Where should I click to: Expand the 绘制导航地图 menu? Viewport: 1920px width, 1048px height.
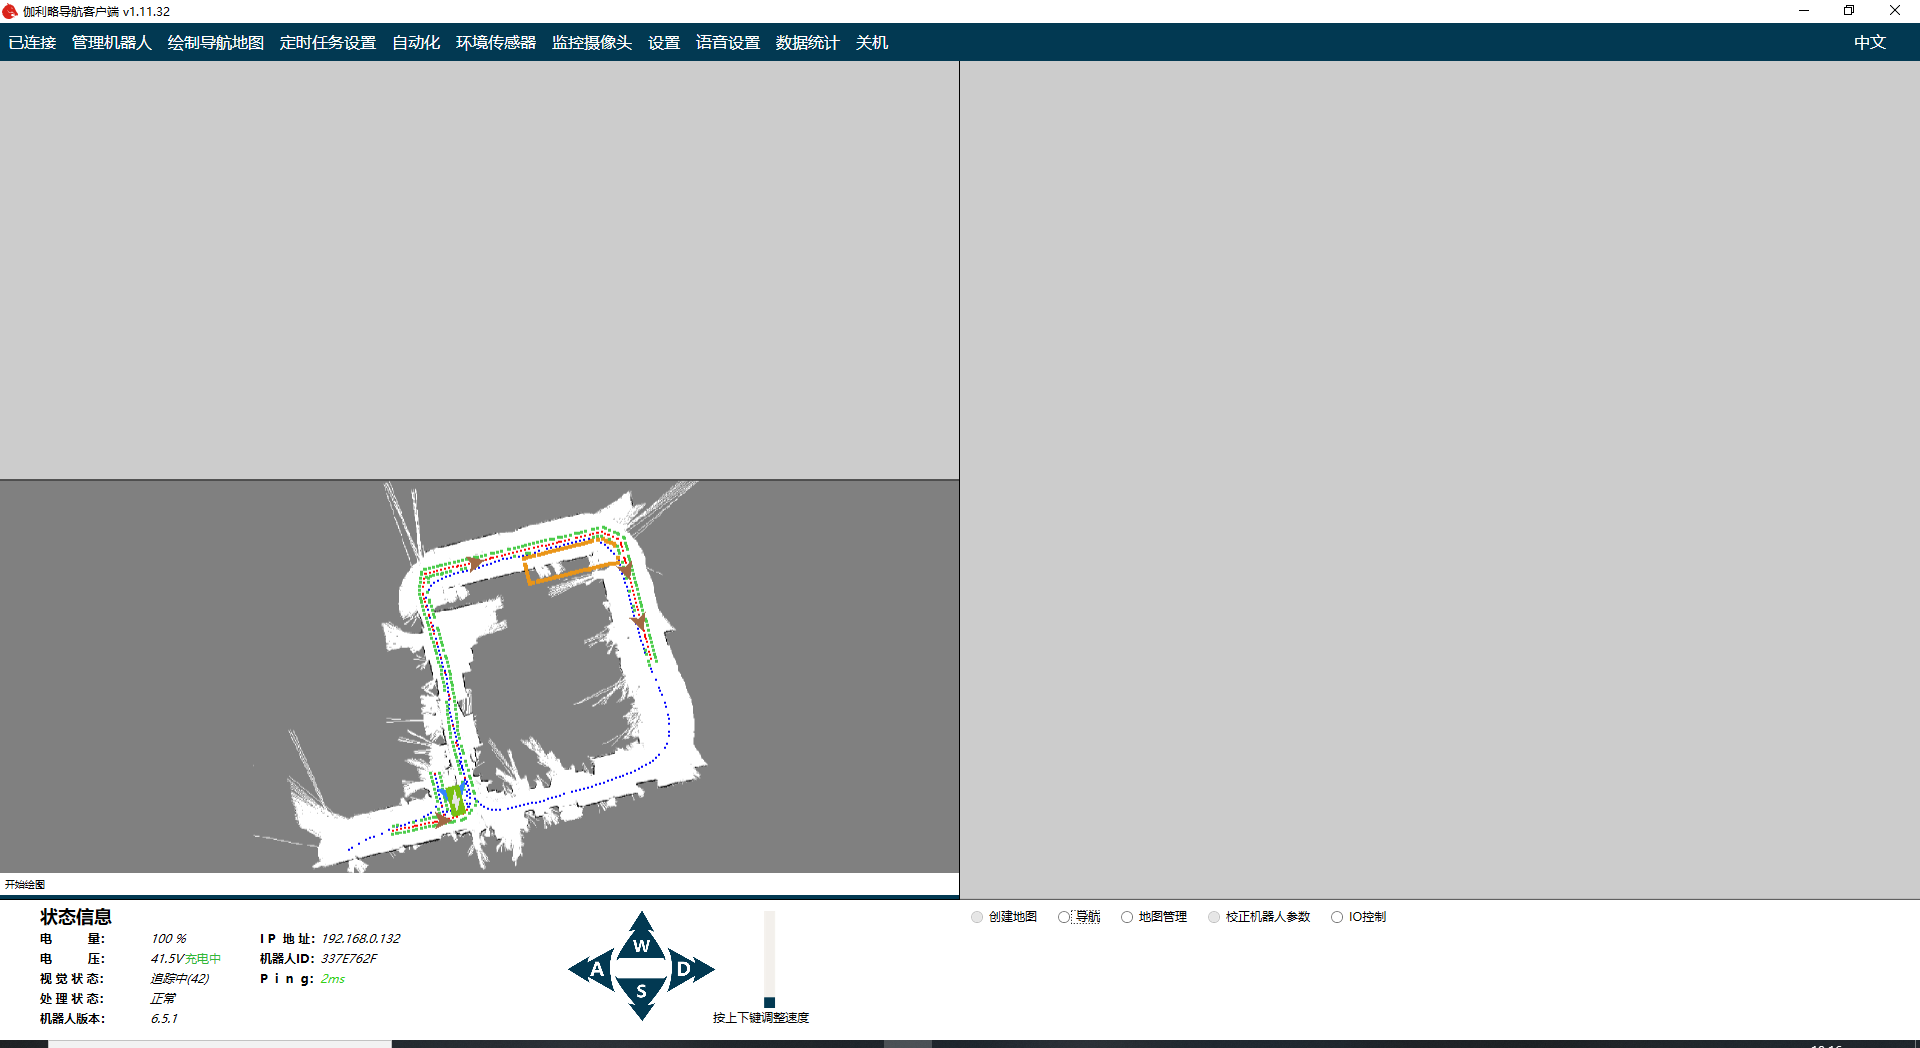[215, 42]
